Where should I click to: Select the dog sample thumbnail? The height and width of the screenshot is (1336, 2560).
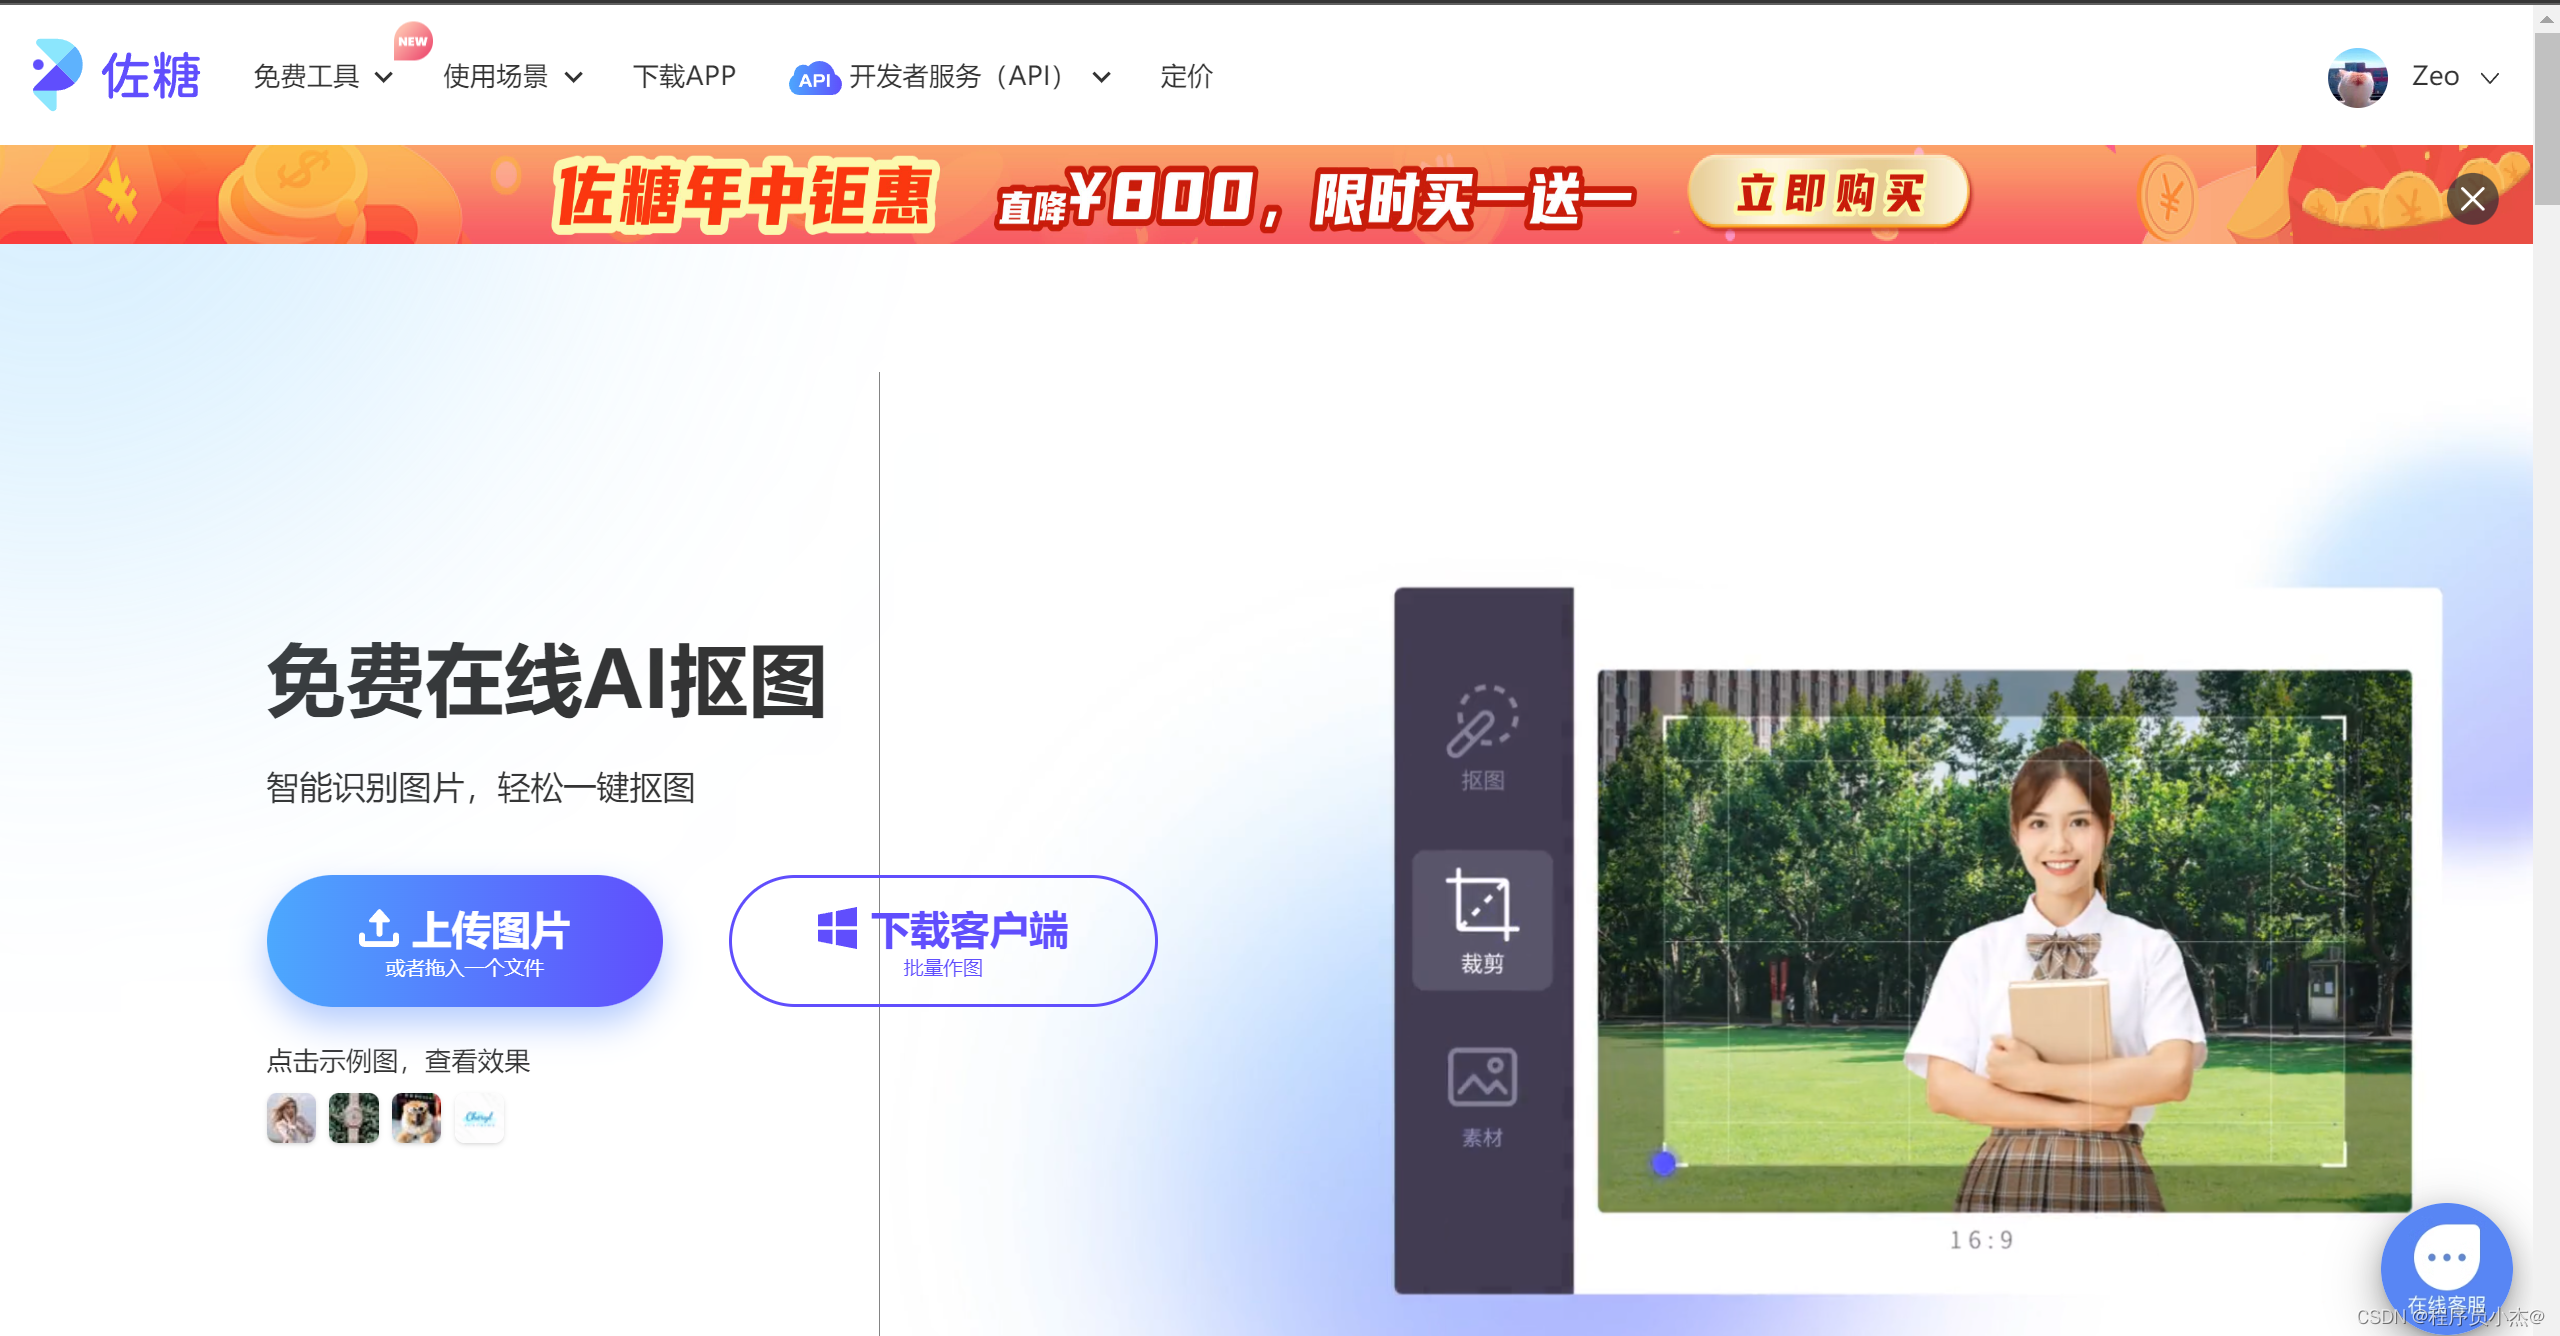pos(416,1118)
